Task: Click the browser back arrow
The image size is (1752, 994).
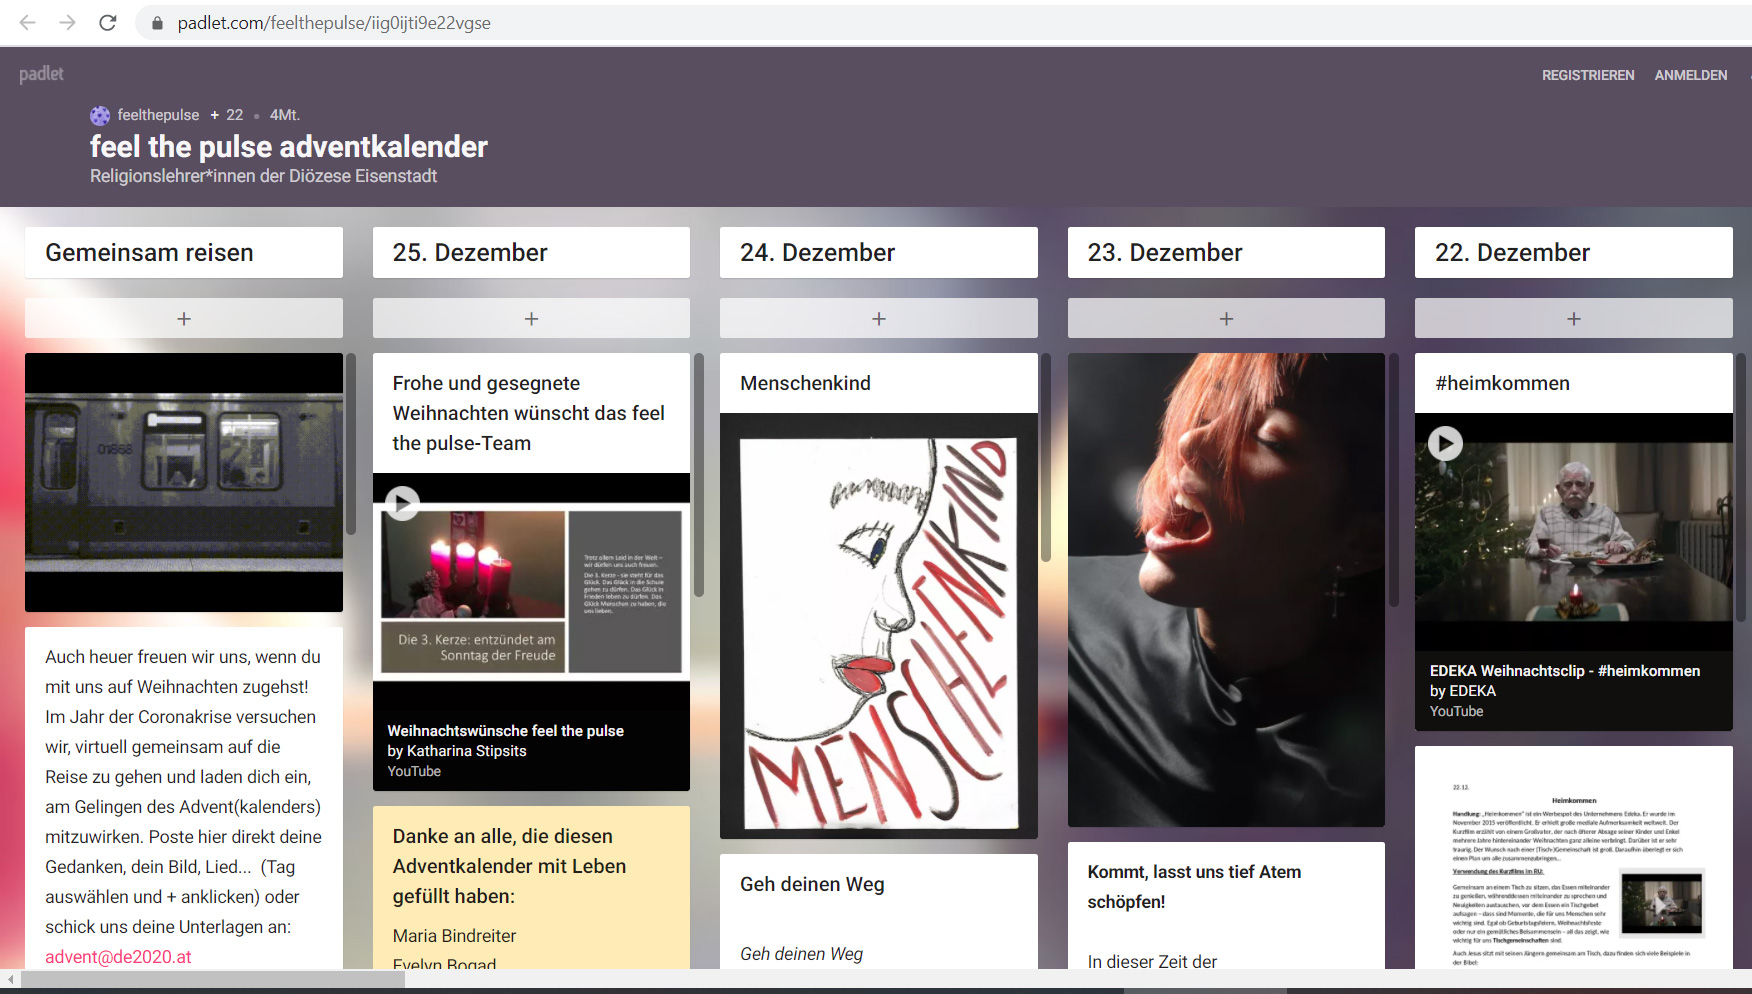Action: click(28, 22)
